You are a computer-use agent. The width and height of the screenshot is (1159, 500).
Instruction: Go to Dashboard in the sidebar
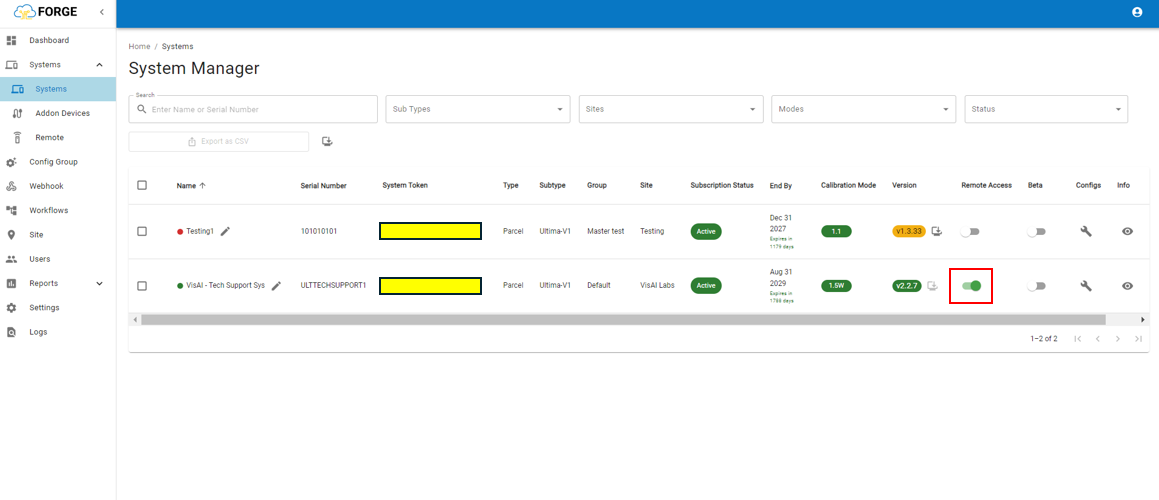click(49, 41)
